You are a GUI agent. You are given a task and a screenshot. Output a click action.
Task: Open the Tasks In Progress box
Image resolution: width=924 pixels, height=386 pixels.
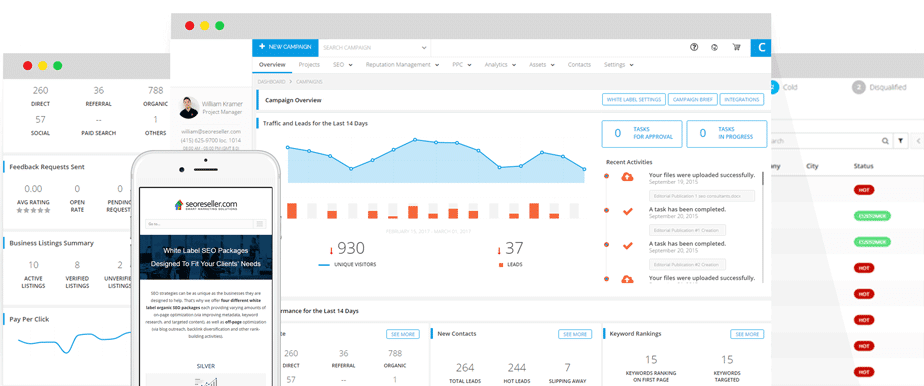[727, 134]
